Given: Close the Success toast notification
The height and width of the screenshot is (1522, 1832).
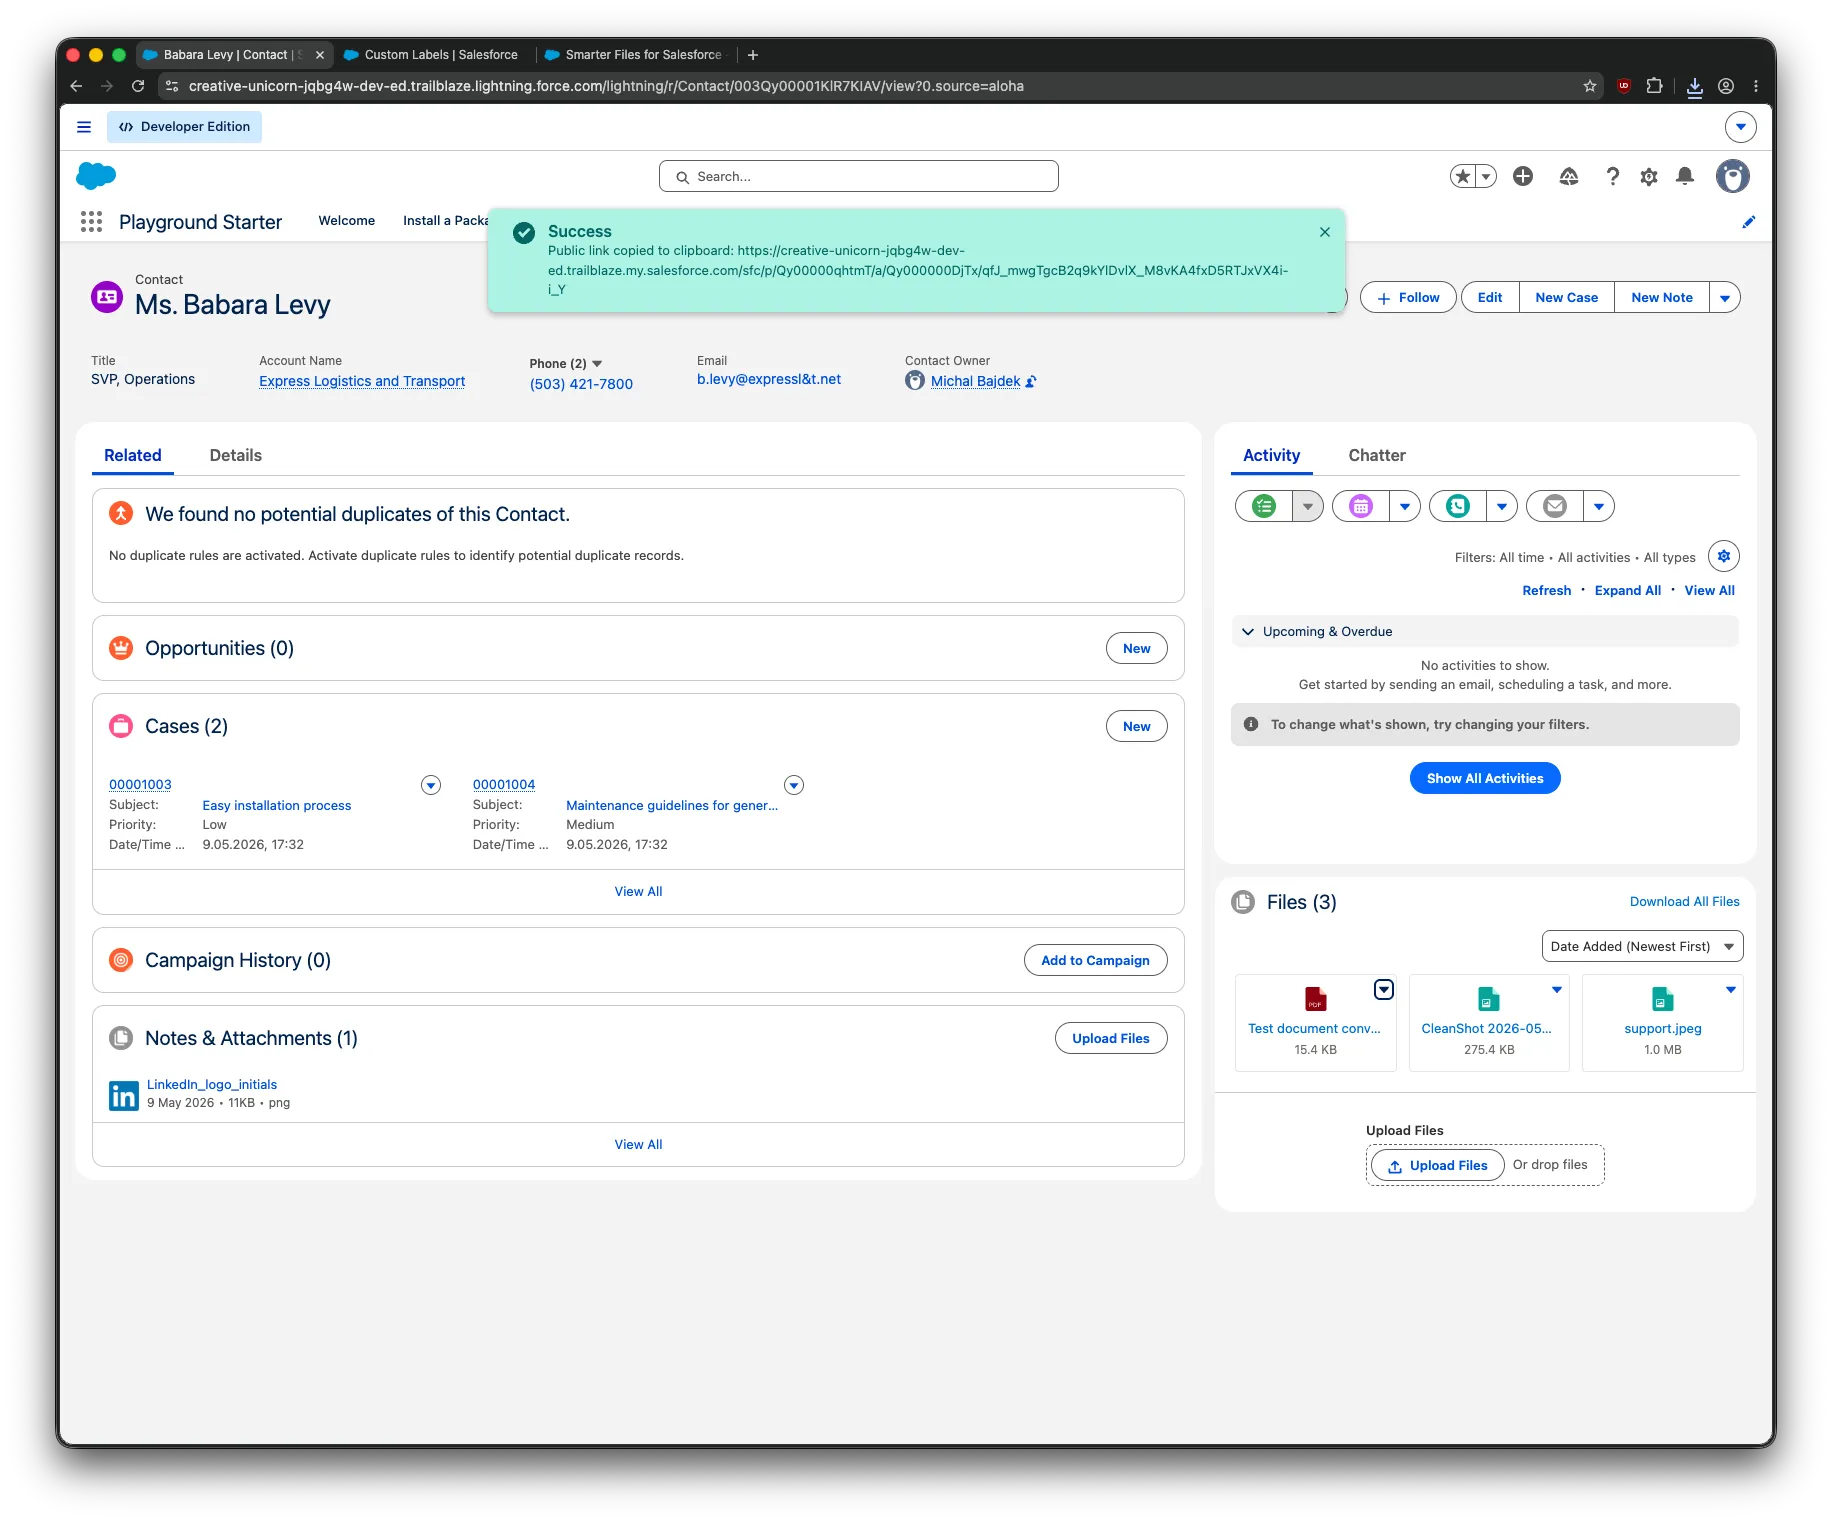Looking at the screenshot, I should 1325,232.
